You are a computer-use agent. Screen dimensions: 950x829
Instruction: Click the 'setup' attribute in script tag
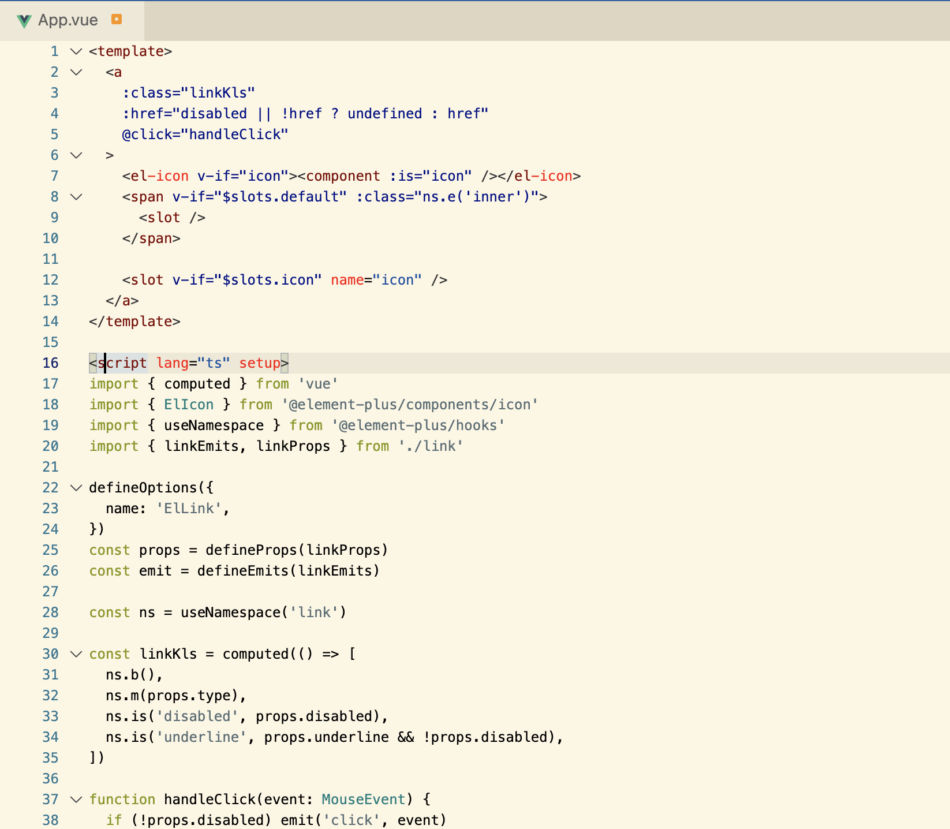pyautogui.click(x=260, y=363)
